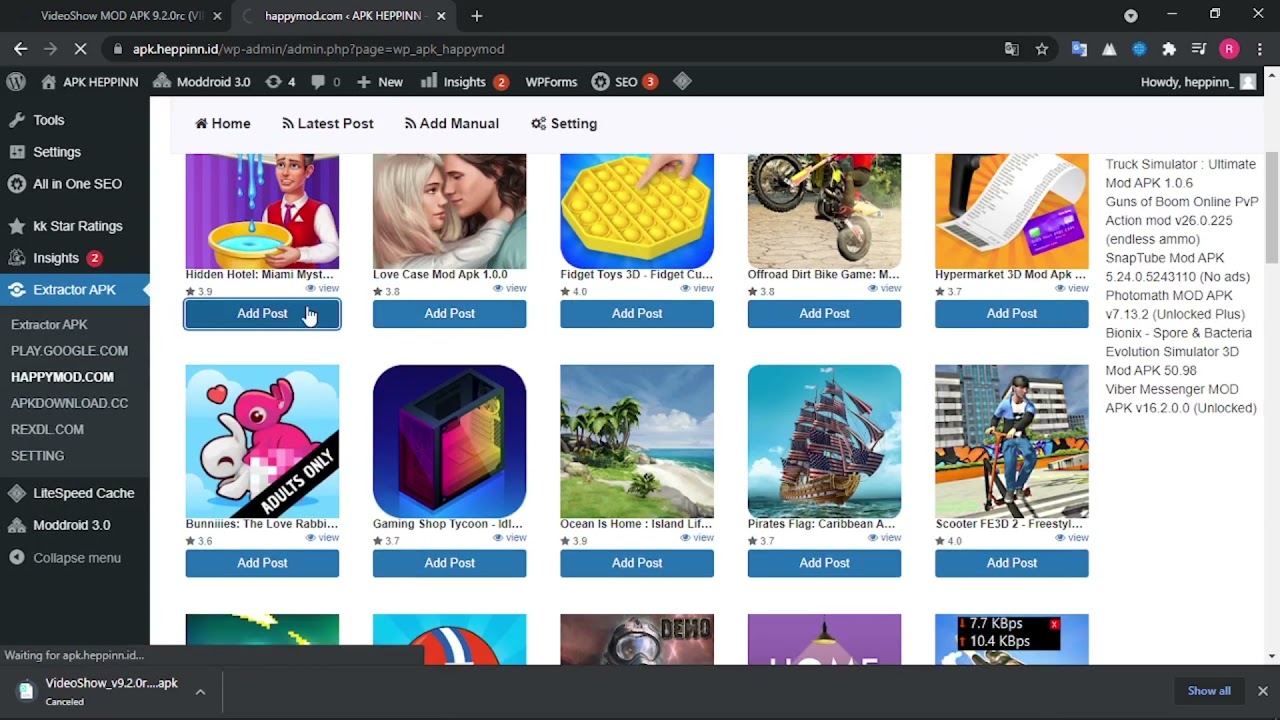Click the diamond icon after SEO
Screen dimensions: 1280x720
[682, 82]
